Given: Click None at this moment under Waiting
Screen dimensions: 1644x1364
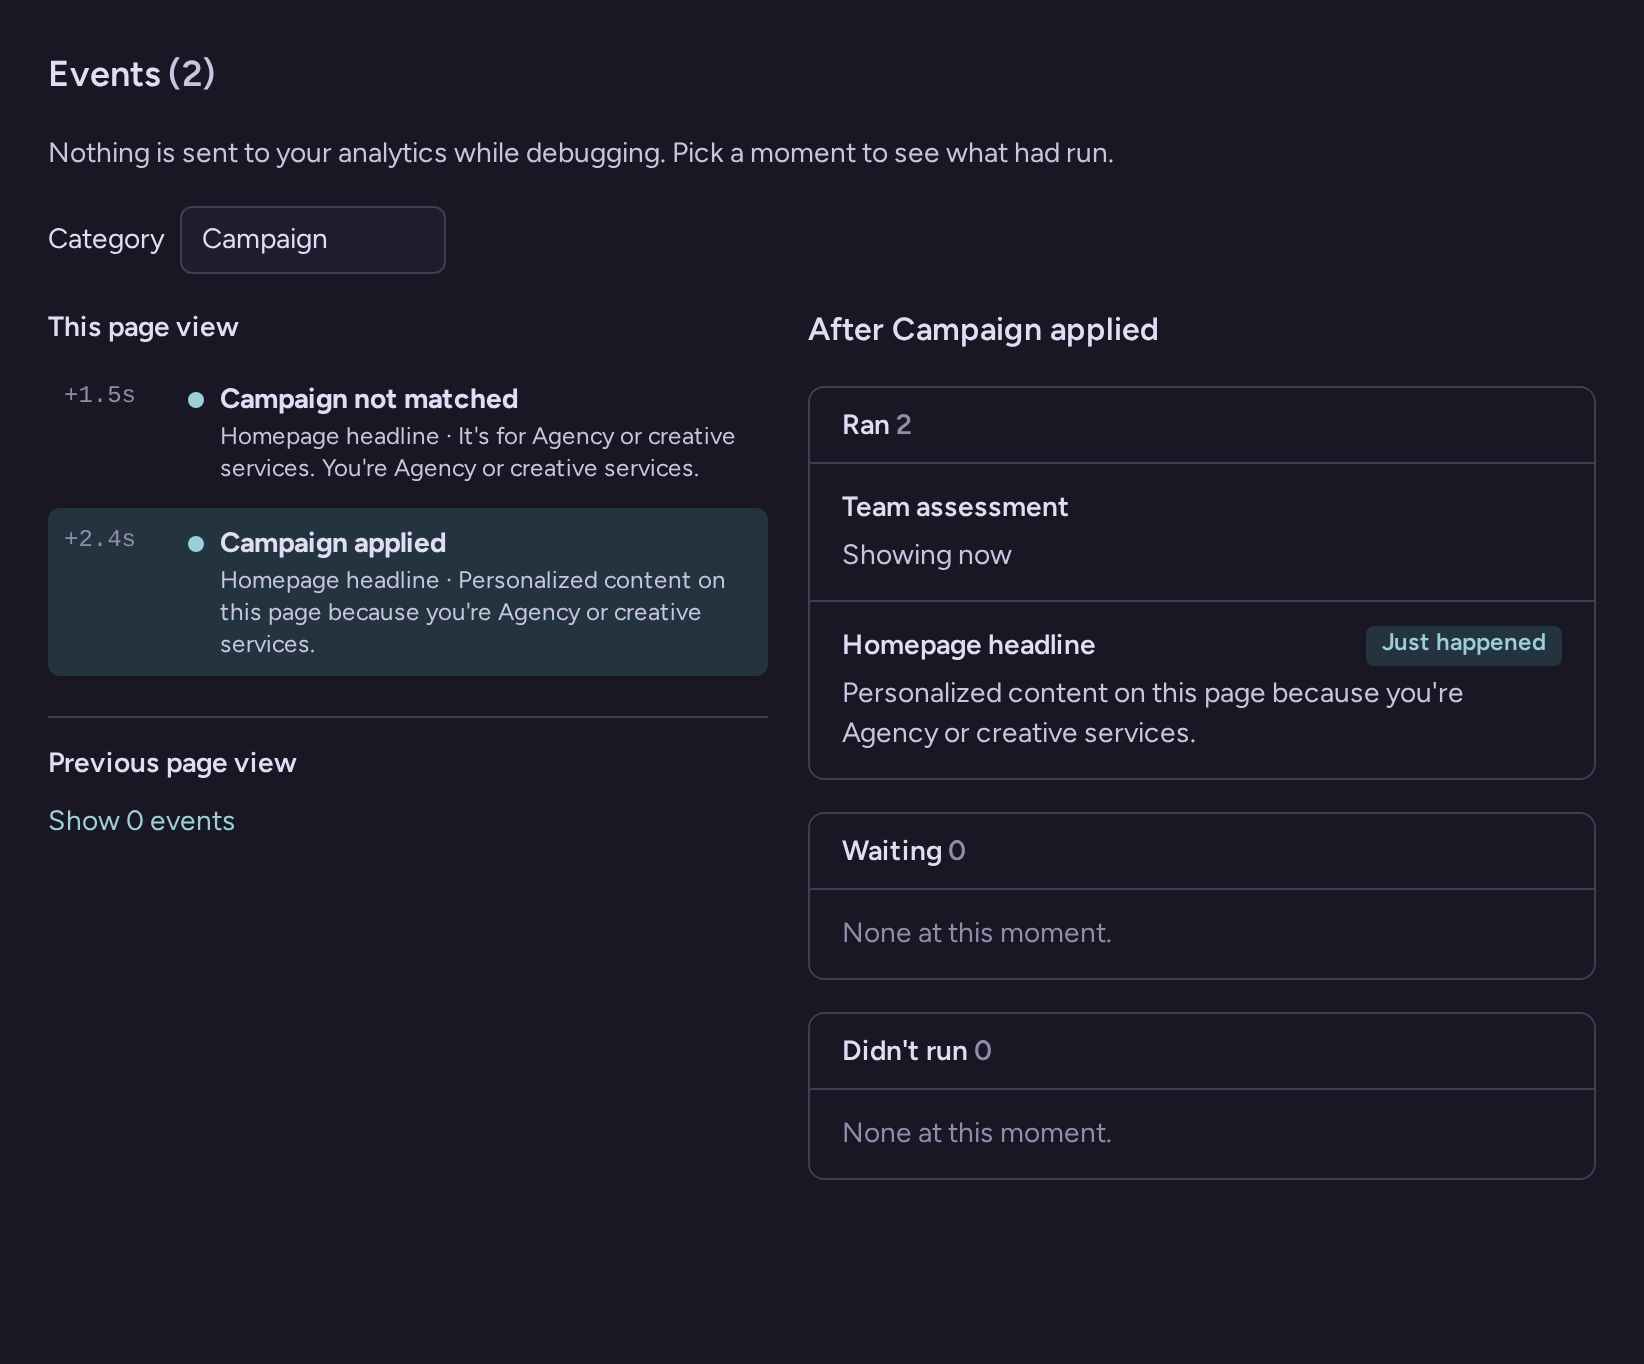Looking at the screenshot, I should coord(976,933).
